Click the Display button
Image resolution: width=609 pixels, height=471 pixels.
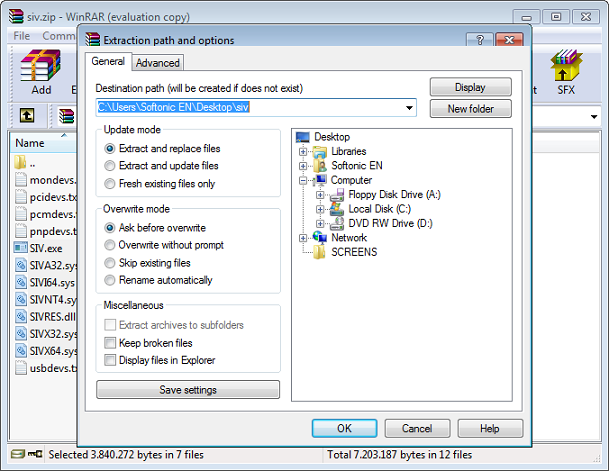(x=470, y=87)
